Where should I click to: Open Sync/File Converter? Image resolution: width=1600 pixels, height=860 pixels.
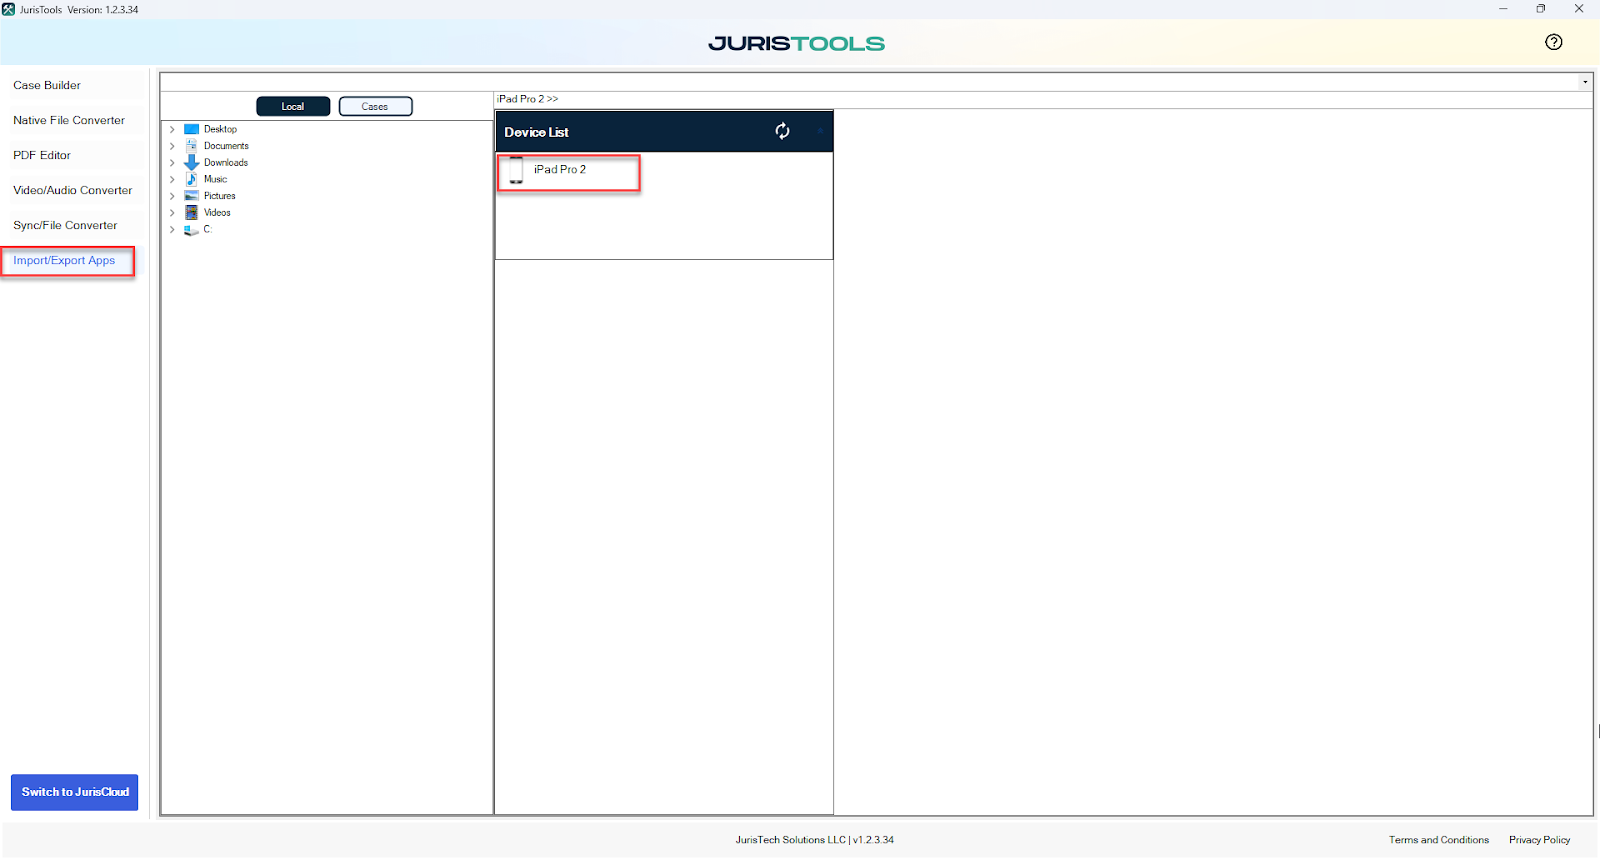coord(65,225)
